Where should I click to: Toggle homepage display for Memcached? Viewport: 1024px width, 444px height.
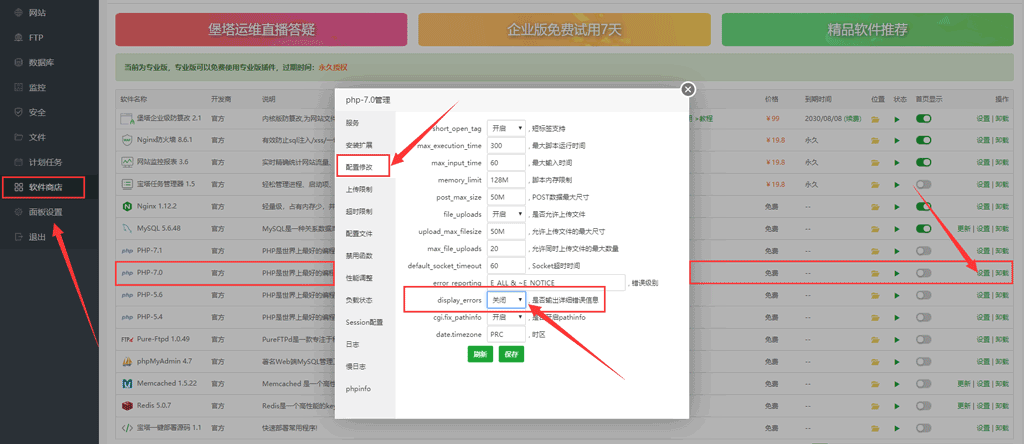click(x=923, y=384)
